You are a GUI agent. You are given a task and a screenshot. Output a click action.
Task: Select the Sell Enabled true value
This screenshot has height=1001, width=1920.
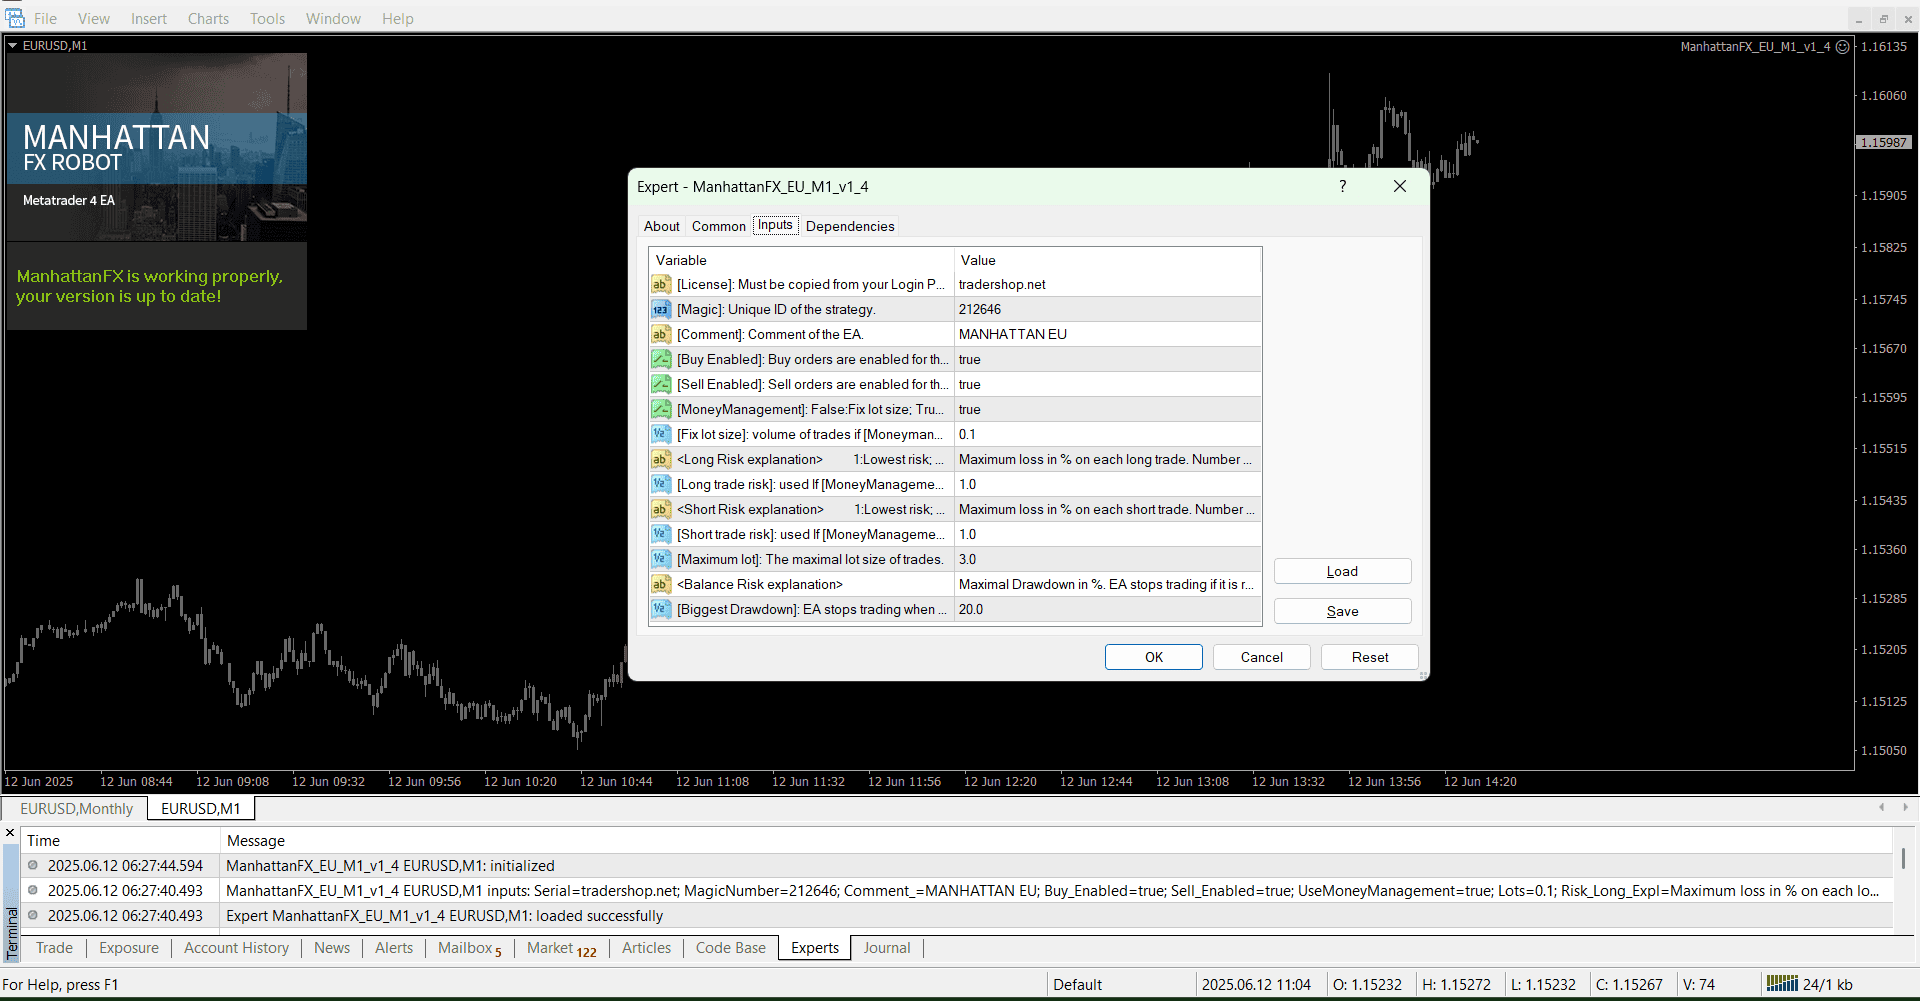[1108, 384]
